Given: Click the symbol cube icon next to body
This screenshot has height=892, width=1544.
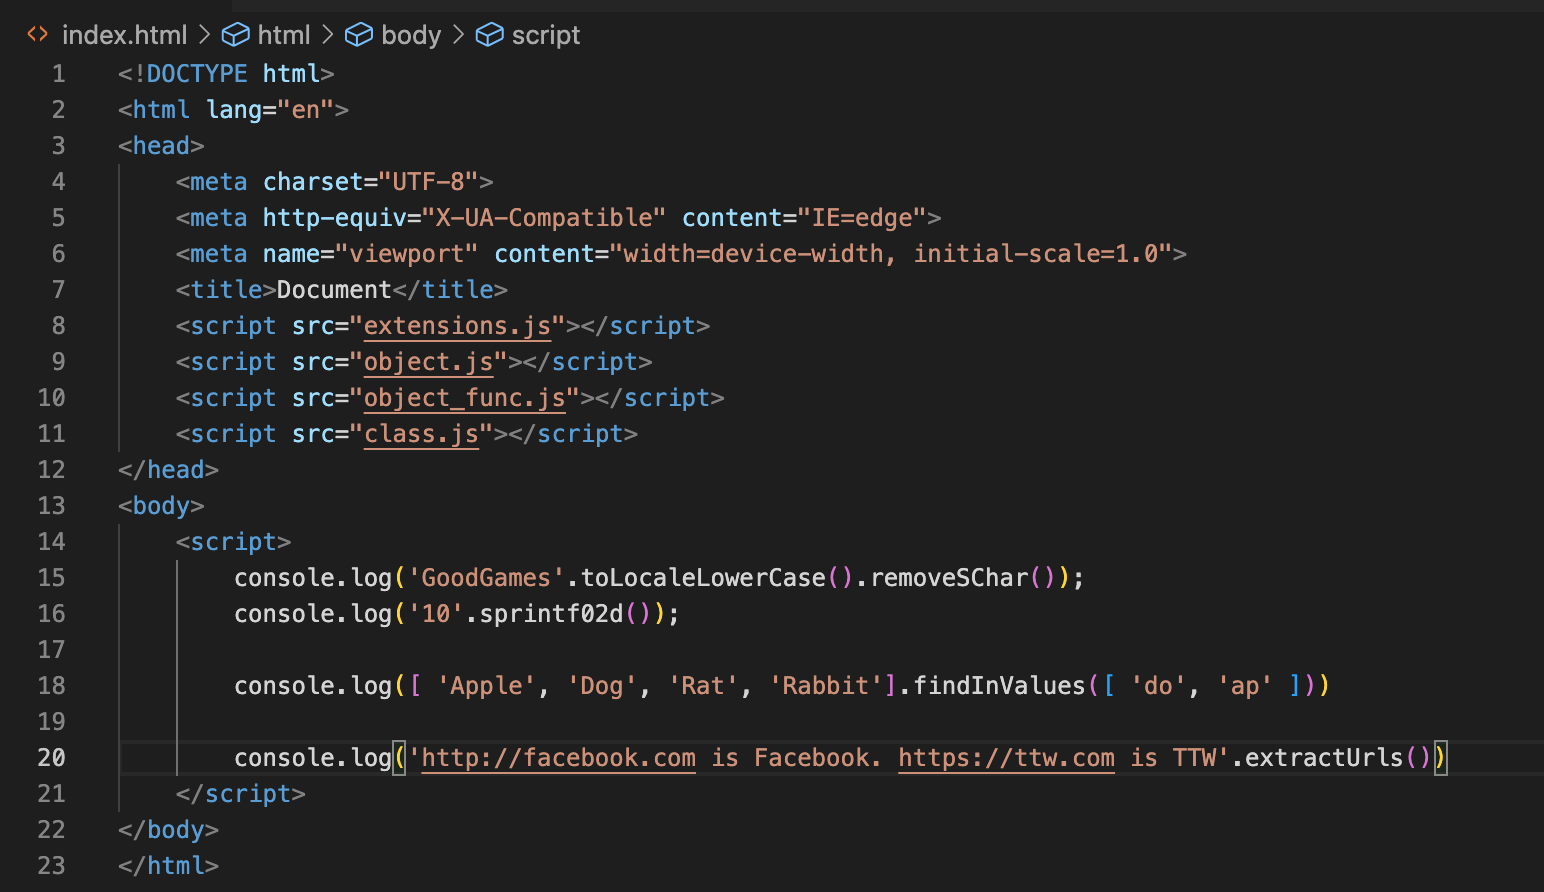Looking at the screenshot, I should click(358, 33).
